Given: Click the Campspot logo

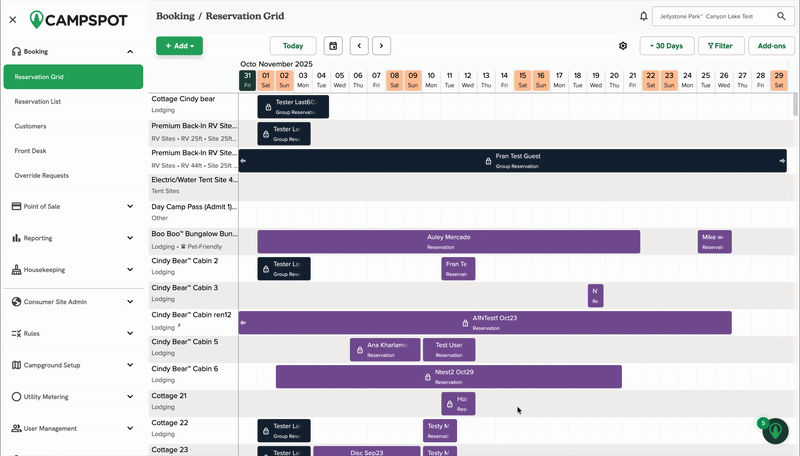Looking at the screenshot, I should [x=78, y=18].
